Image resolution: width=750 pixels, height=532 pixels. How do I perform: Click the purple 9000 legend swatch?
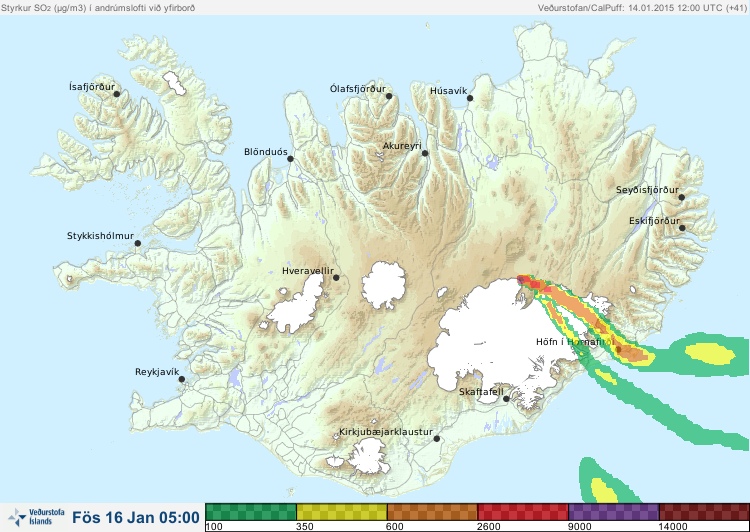(x=614, y=512)
